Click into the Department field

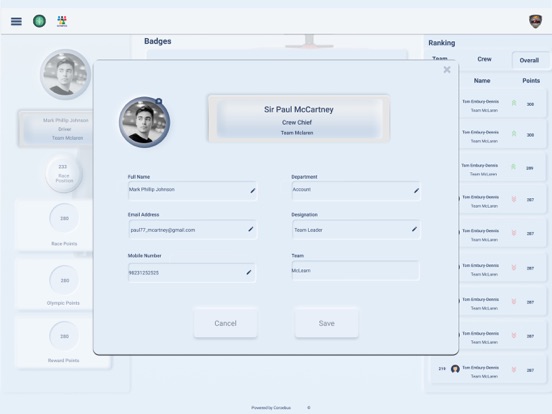point(356,190)
